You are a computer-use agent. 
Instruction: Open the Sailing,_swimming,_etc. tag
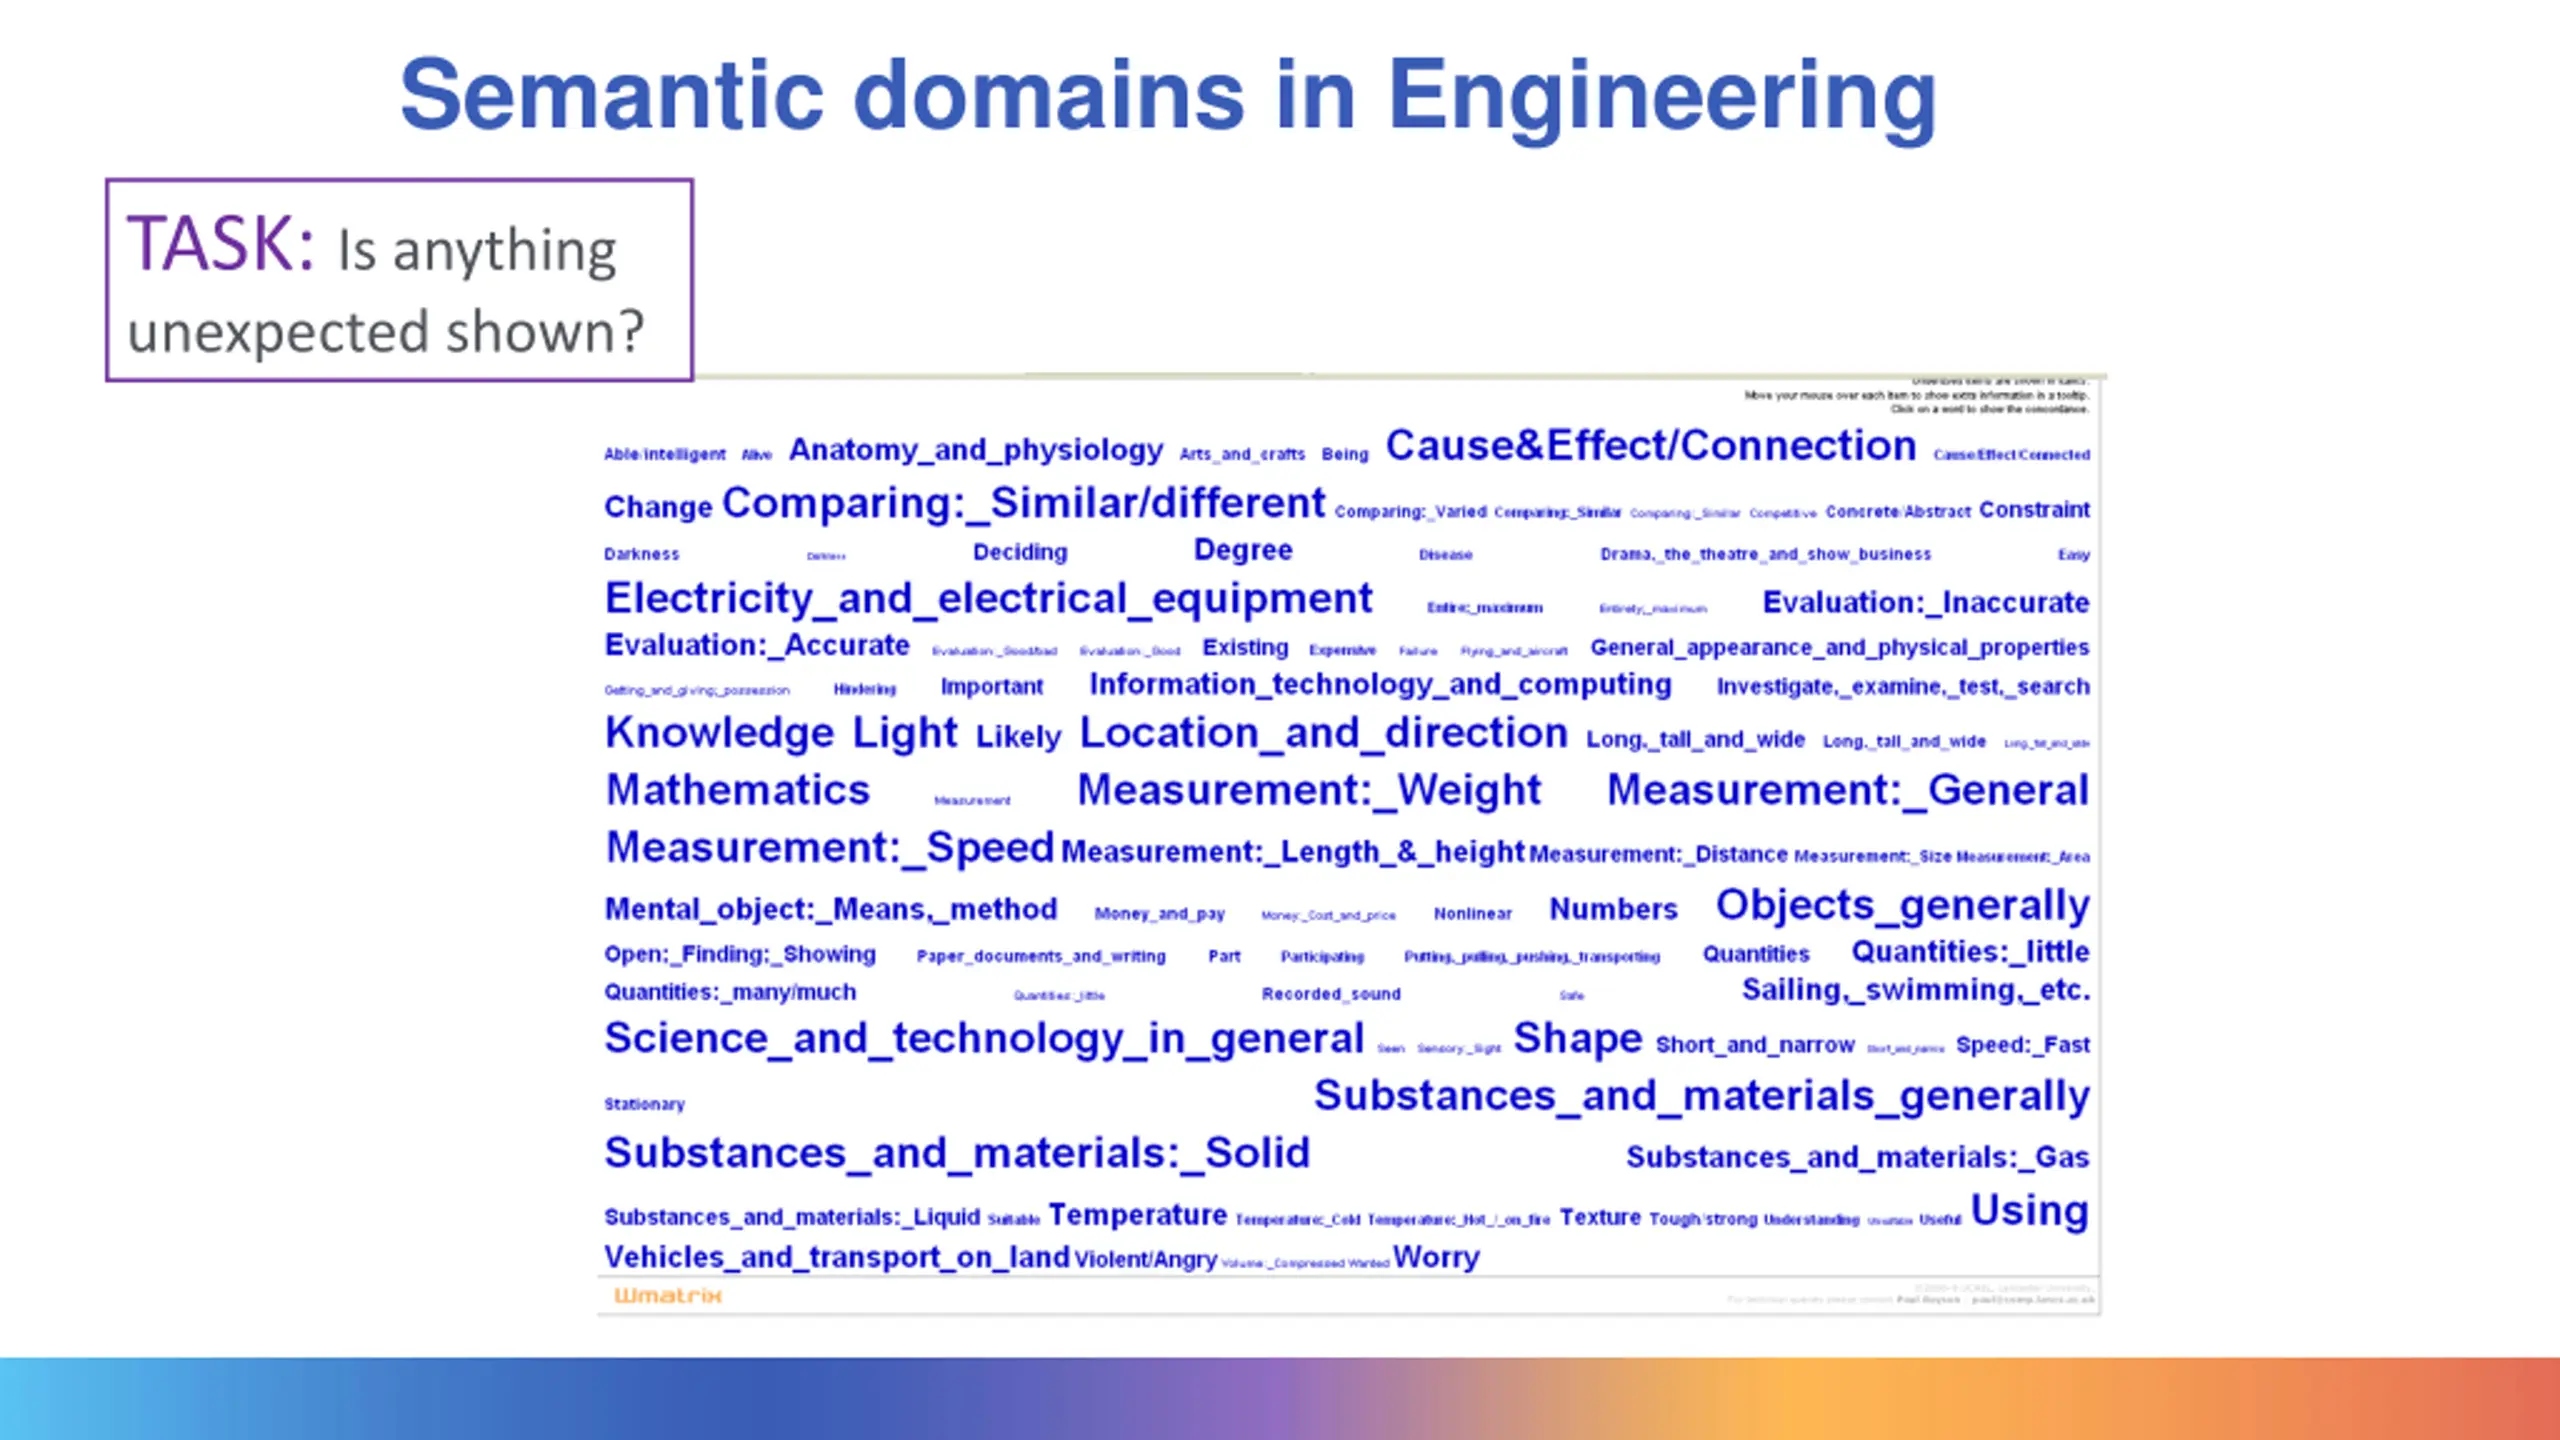tap(1916, 991)
